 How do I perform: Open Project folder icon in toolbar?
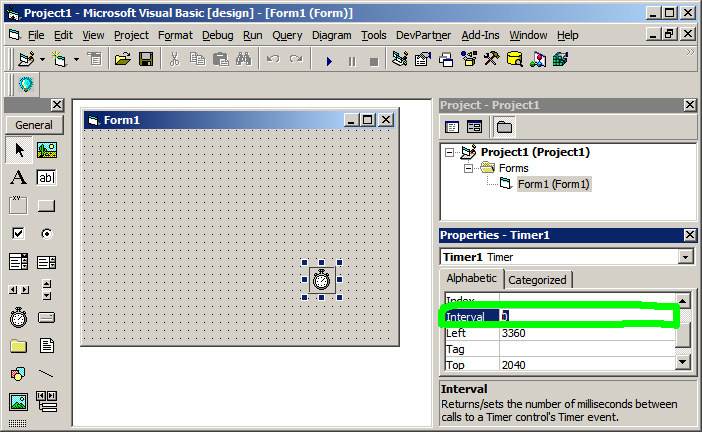click(122, 60)
